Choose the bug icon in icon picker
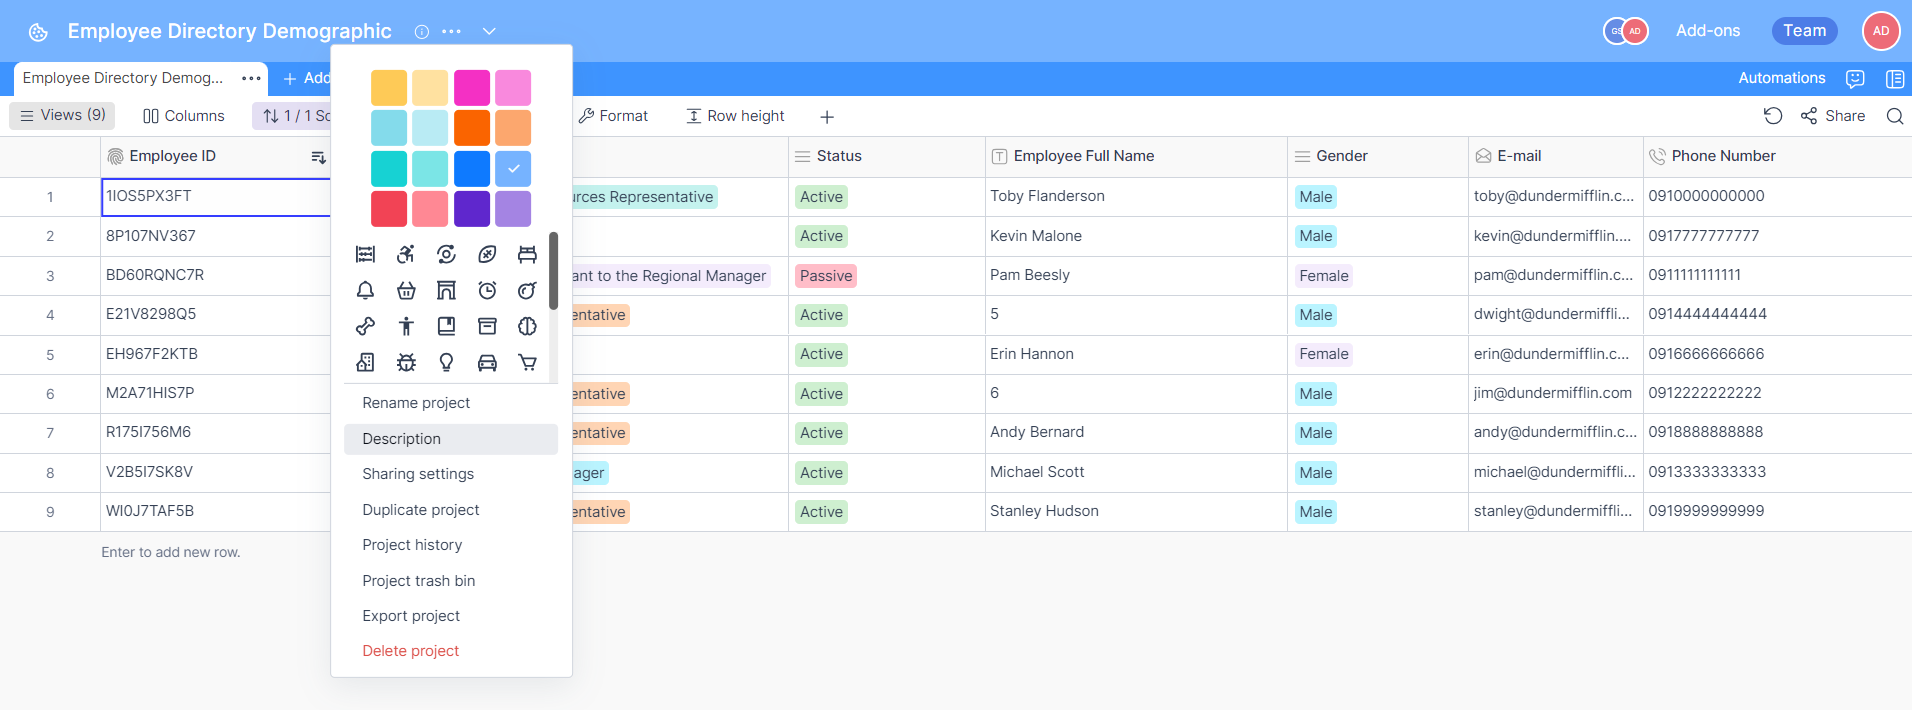The height and width of the screenshot is (710, 1912). tap(406, 363)
